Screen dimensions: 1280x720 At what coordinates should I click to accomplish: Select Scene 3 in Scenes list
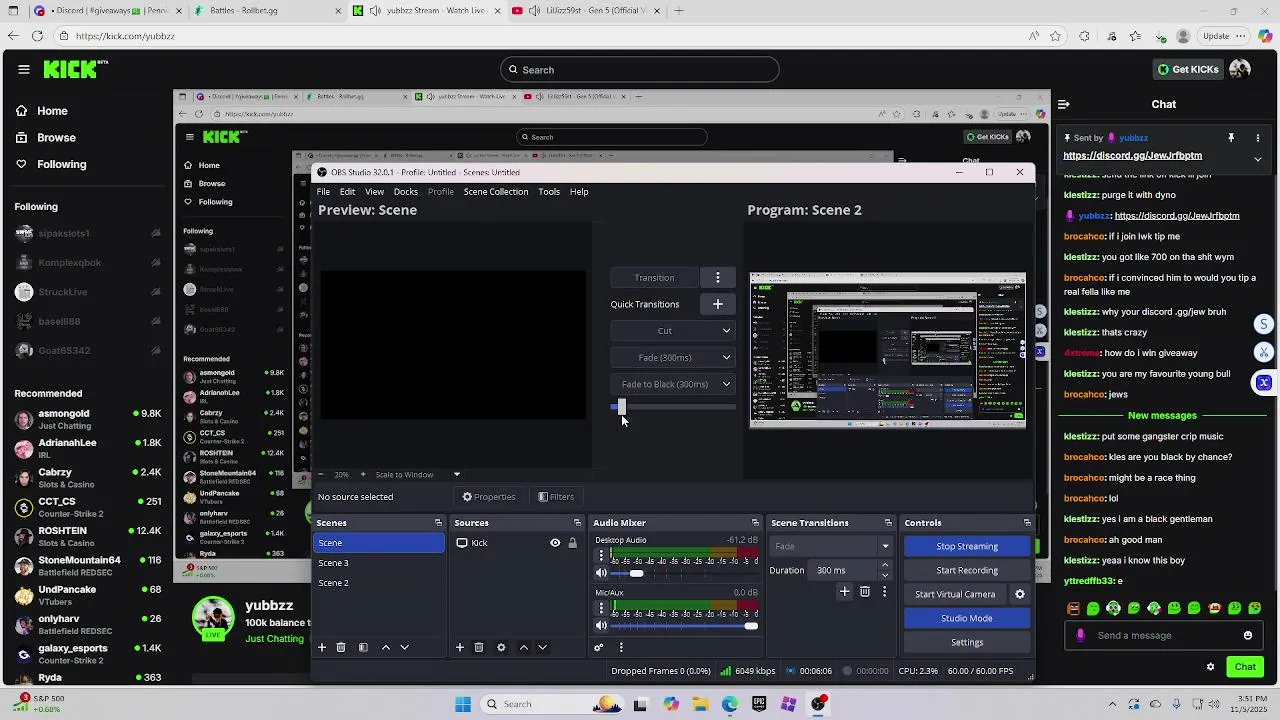pos(379,563)
